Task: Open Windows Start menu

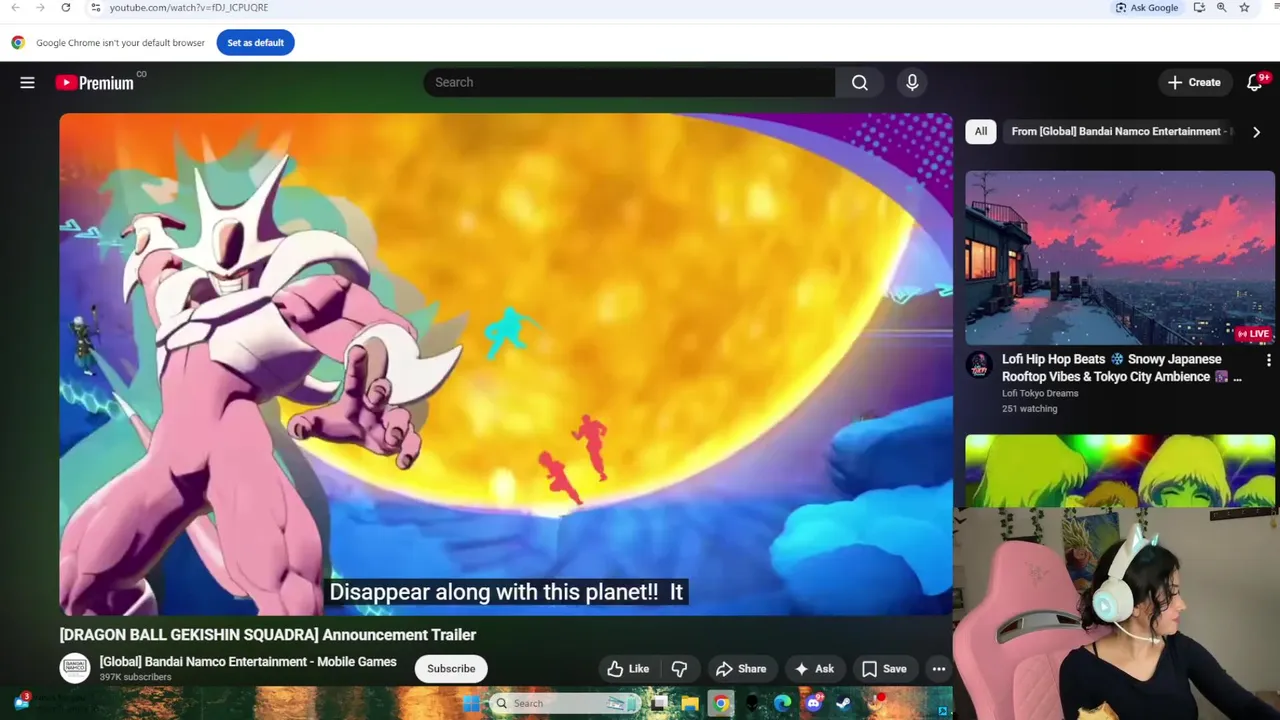Action: (471, 704)
